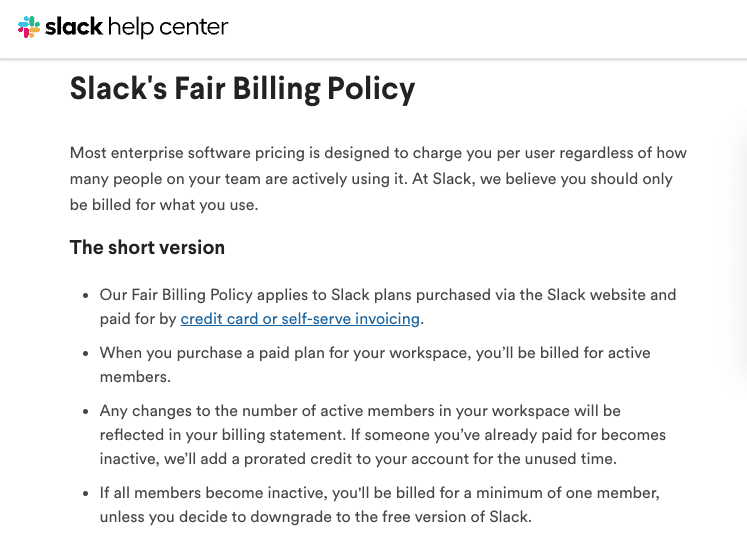Image resolution: width=747 pixels, height=544 pixels.
Task: Click the "Slack's Fair Billing Policy" page title
Action: point(242,89)
